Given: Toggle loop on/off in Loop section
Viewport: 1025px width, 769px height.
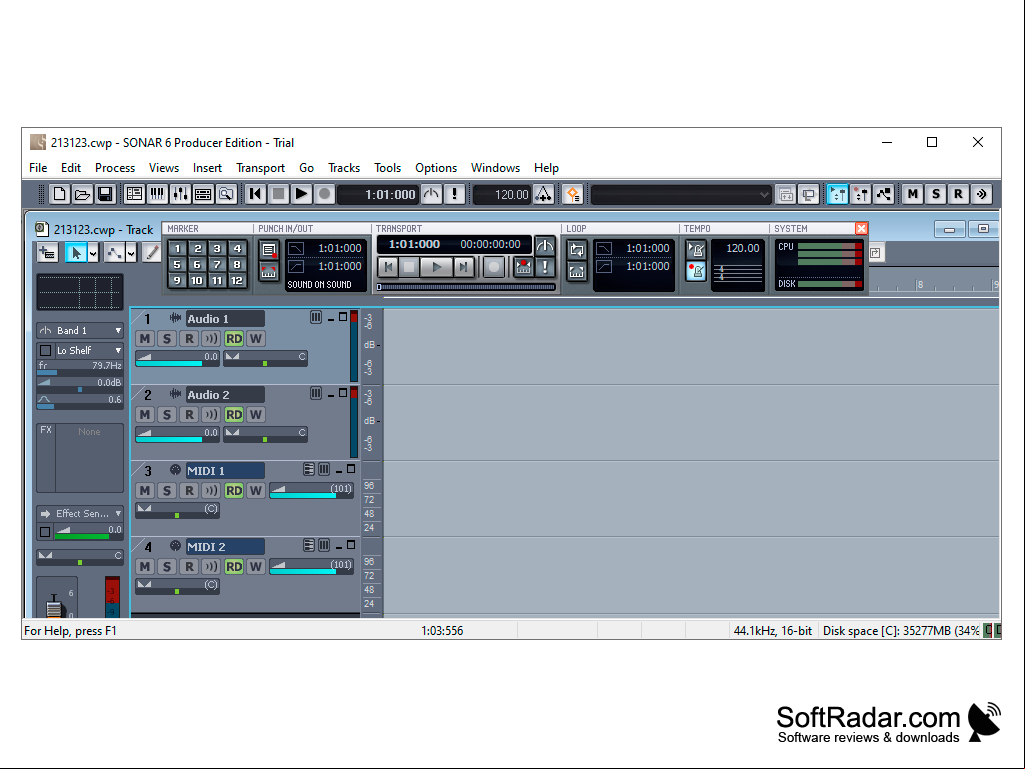Looking at the screenshot, I should [577, 250].
